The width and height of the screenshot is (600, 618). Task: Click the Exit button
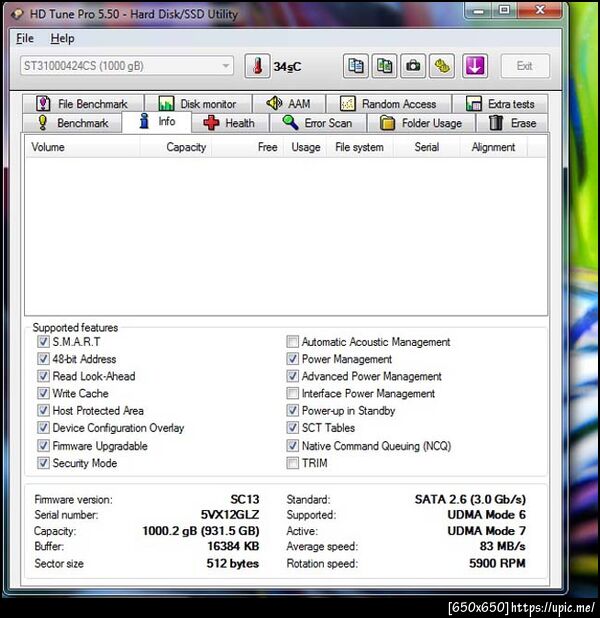click(525, 66)
